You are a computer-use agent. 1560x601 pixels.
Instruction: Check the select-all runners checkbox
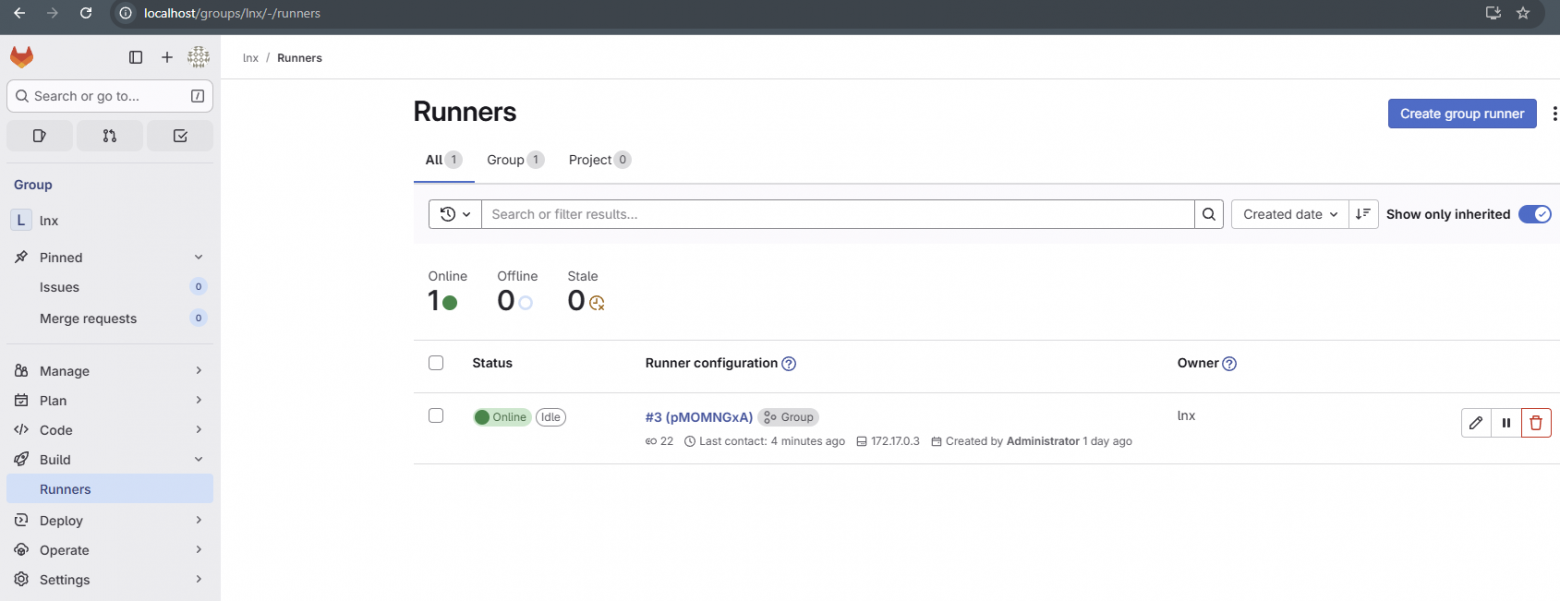point(436,362)
